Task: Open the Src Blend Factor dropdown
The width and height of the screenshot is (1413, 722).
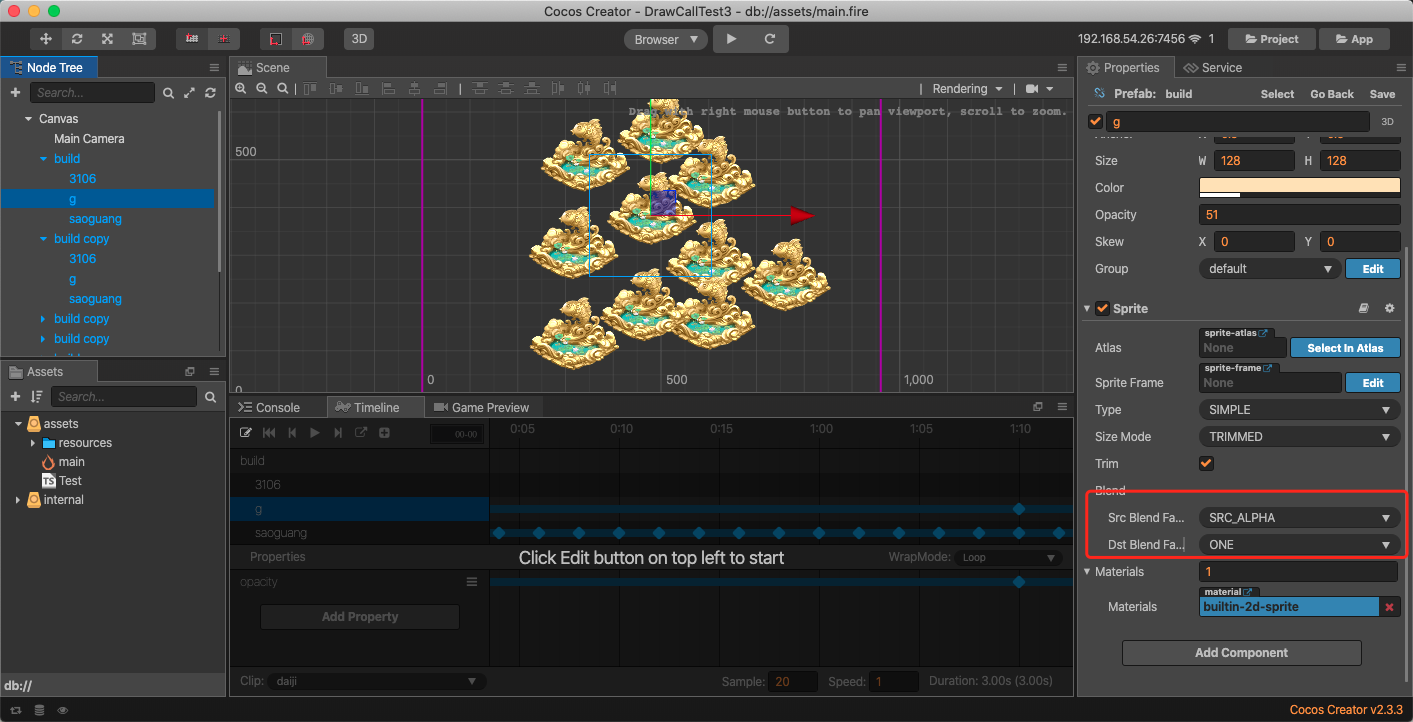Action: click(1299, 518)
